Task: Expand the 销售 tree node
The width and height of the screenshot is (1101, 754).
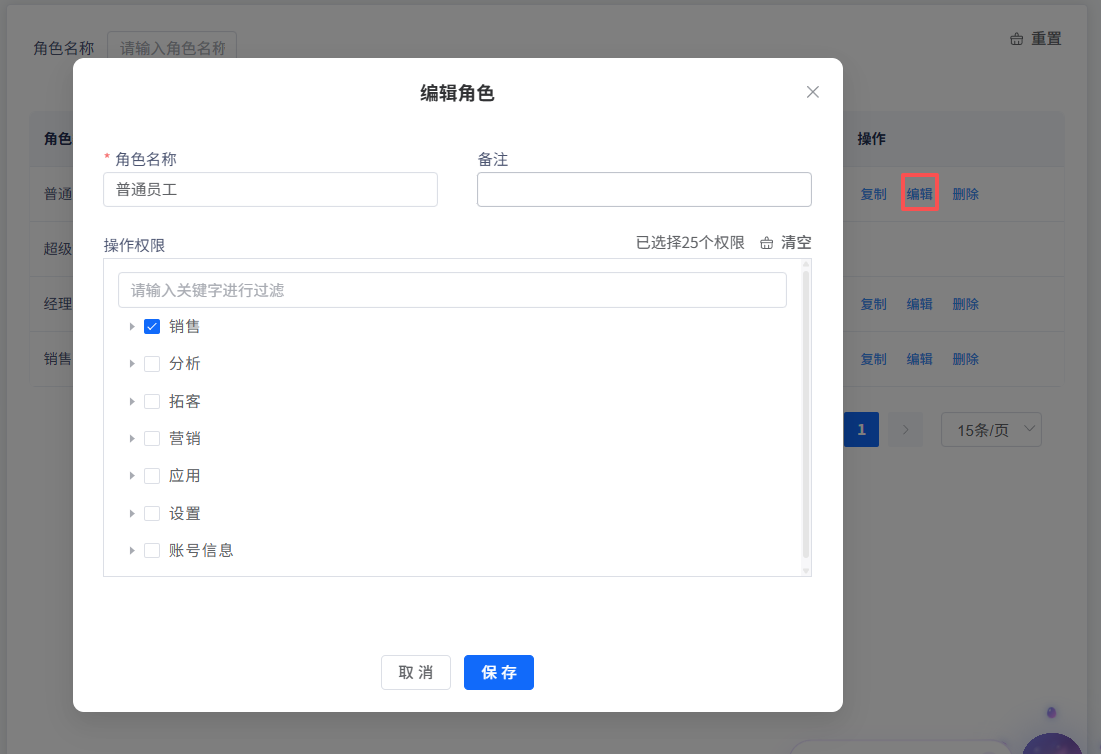Action: (x=132, y=326)
